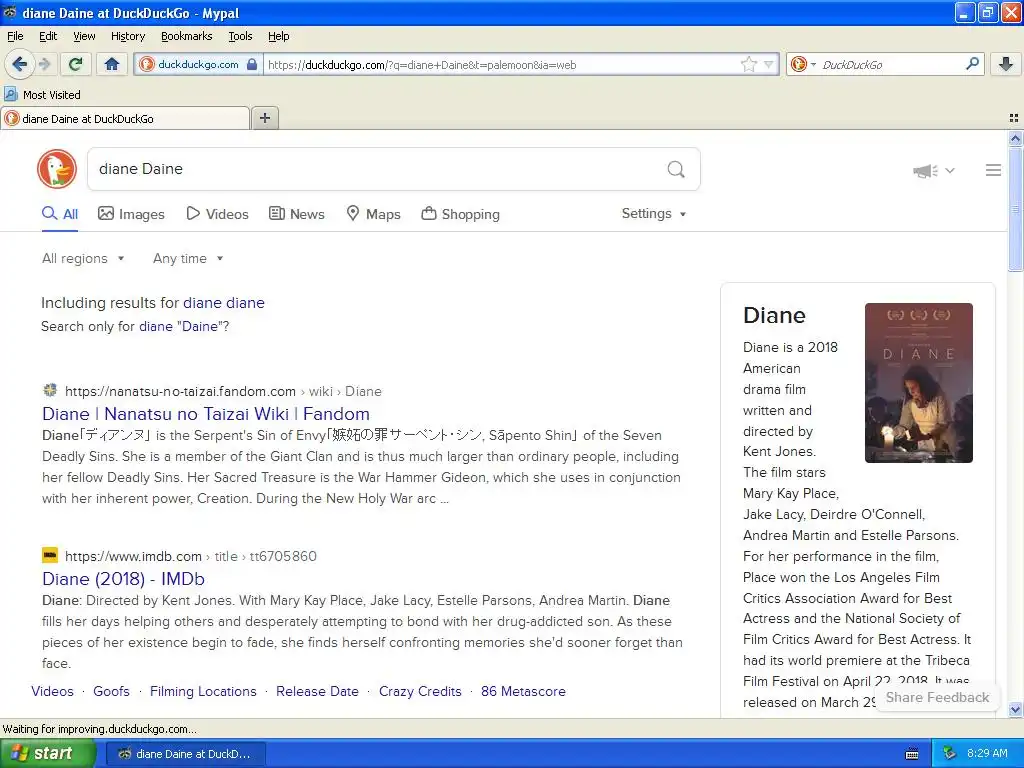This screenshot has height=768, width=1024.
Task: Click the on-screen keyboard tray icon
Action: (912, 754)
